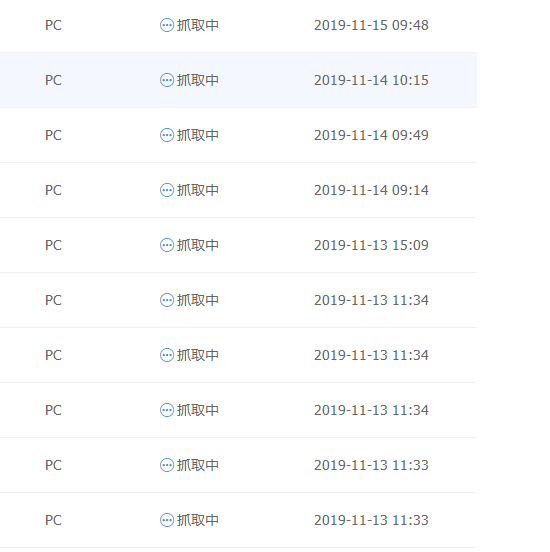The image size is (550, 552).
Task: Click the timestamp 2019-11-14 09:49
Action: 371,135
